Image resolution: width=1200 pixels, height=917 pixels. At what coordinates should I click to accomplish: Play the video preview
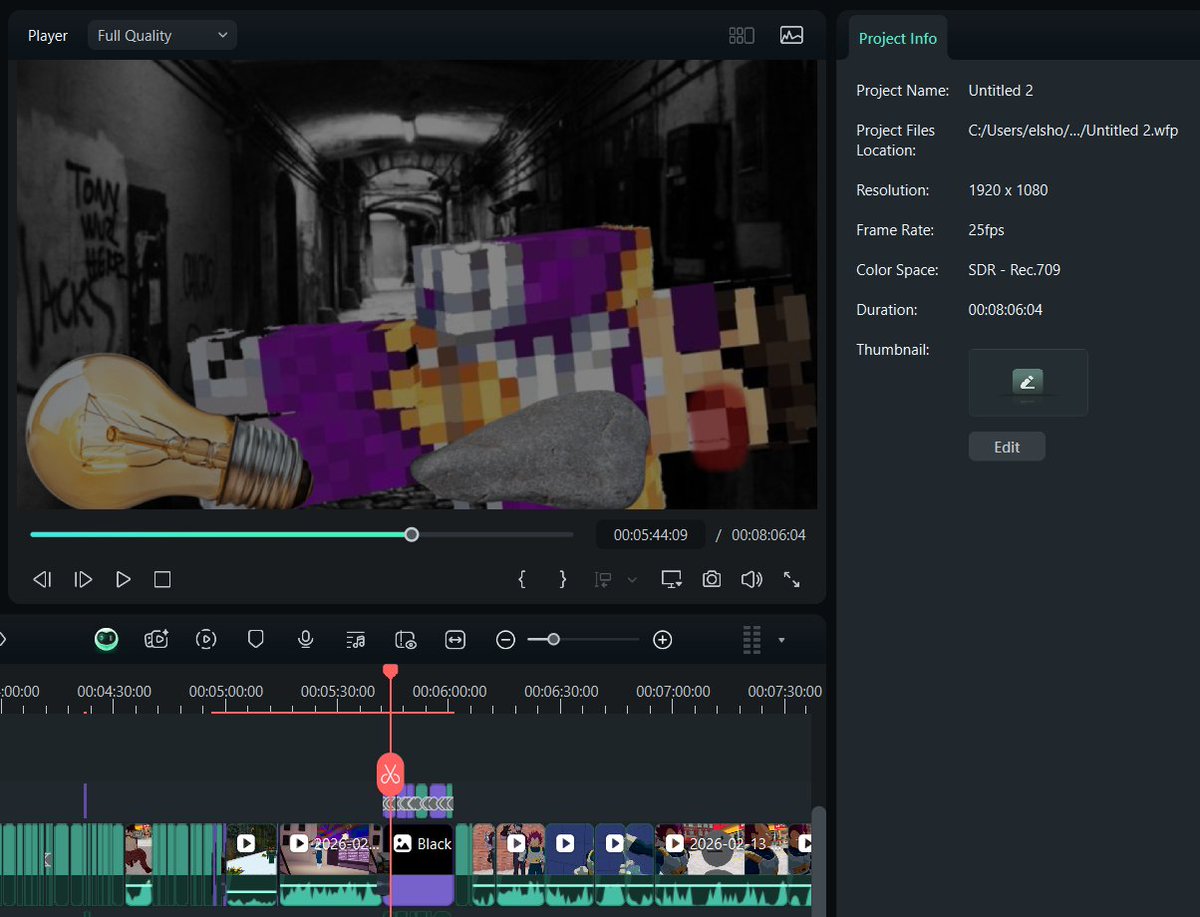pos(123,579)
